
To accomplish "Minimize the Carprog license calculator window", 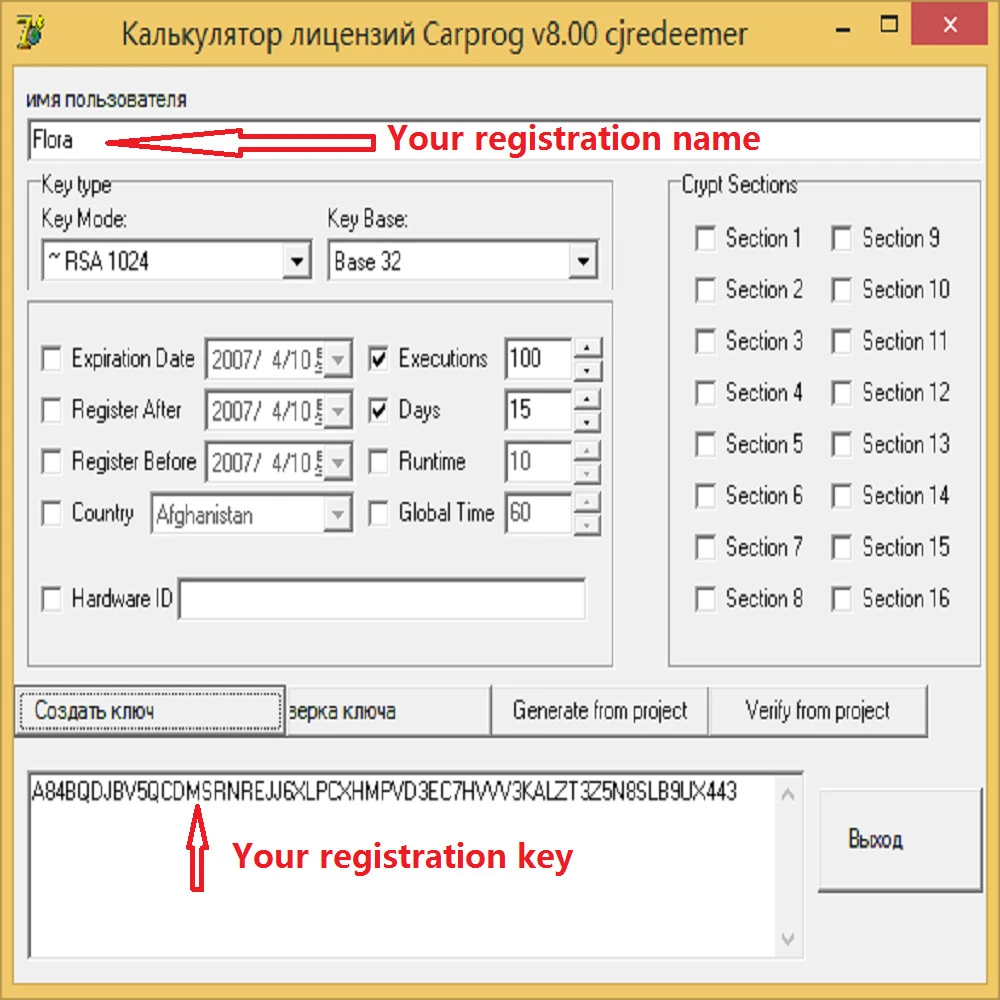I will (x=843, y=28).
